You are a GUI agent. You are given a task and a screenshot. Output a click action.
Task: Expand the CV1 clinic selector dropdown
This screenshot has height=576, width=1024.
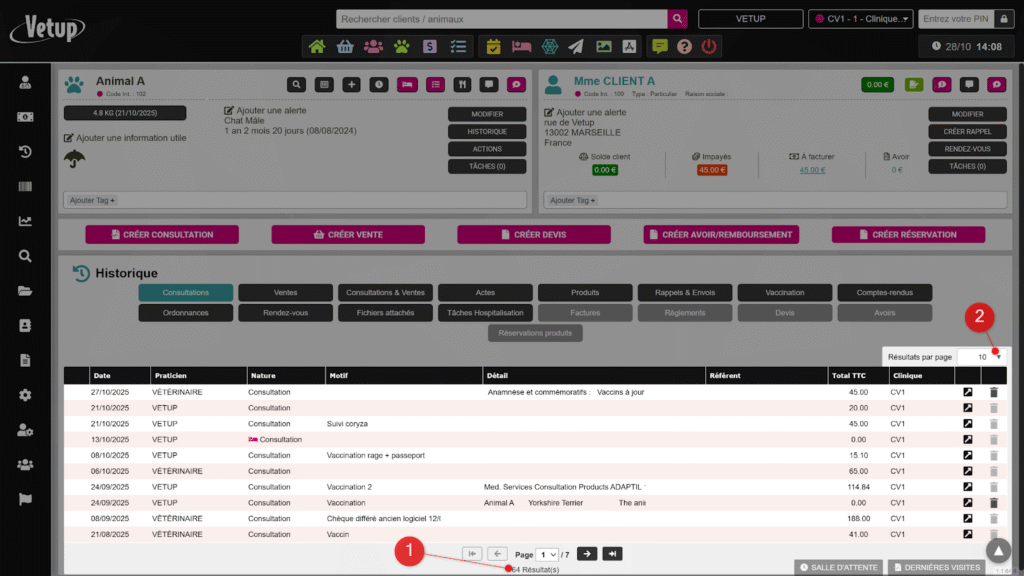click(861, 19)
